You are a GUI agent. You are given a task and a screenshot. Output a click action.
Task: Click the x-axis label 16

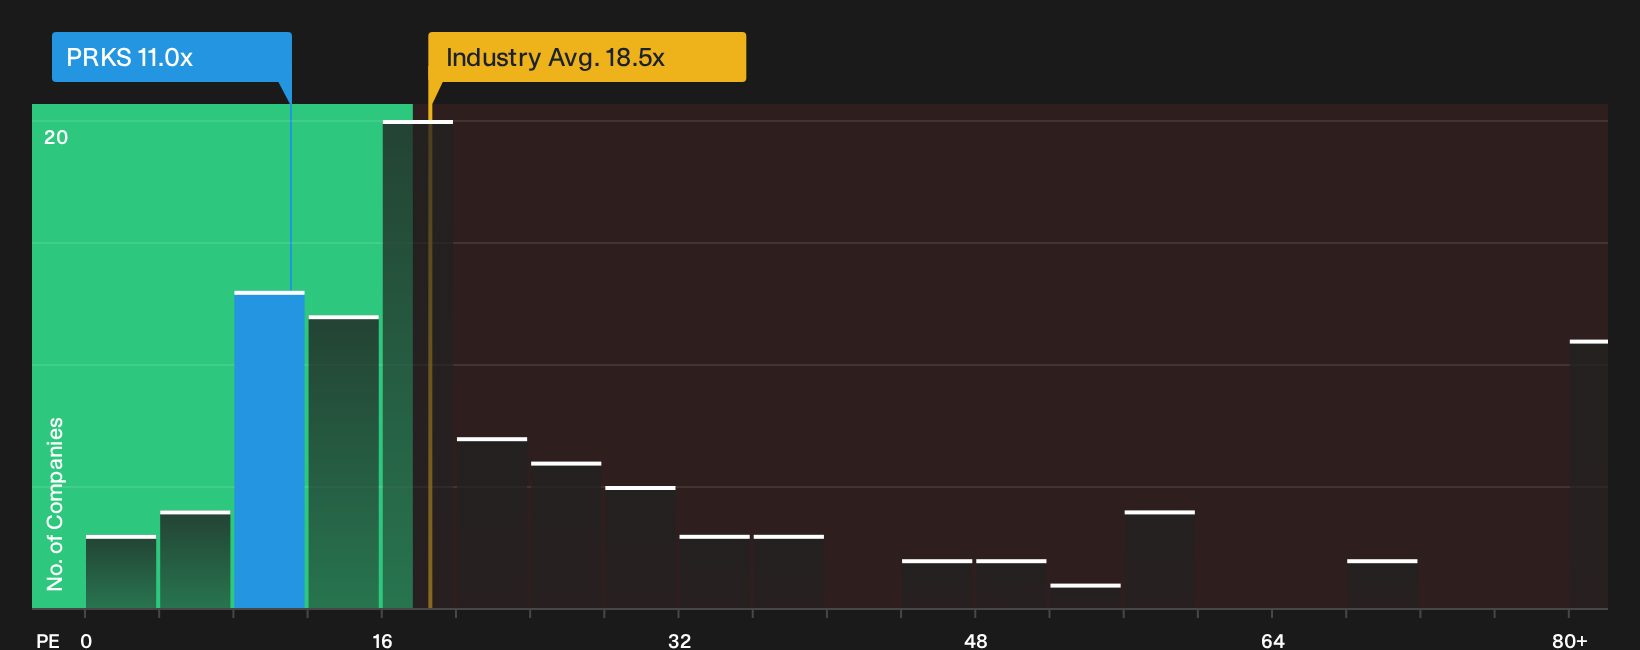(382, 640)
